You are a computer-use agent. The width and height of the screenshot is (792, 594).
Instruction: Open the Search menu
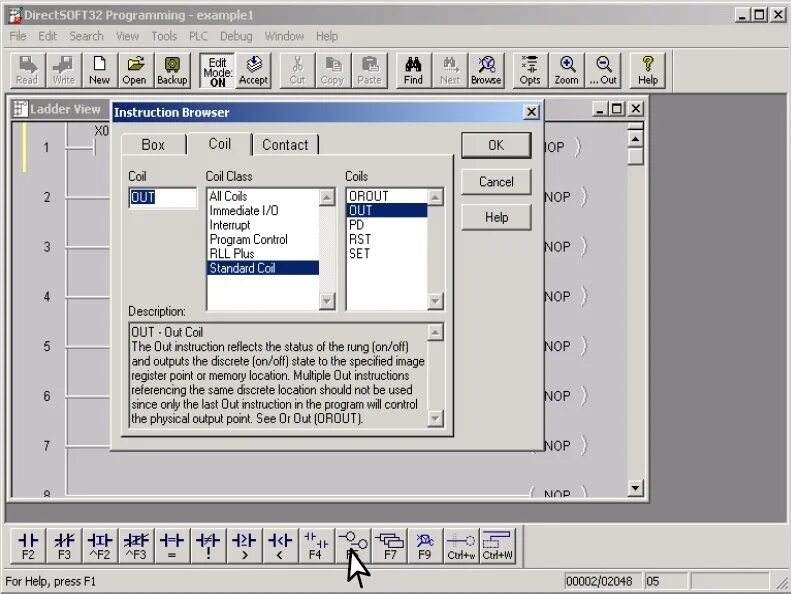tap(86, 36)
